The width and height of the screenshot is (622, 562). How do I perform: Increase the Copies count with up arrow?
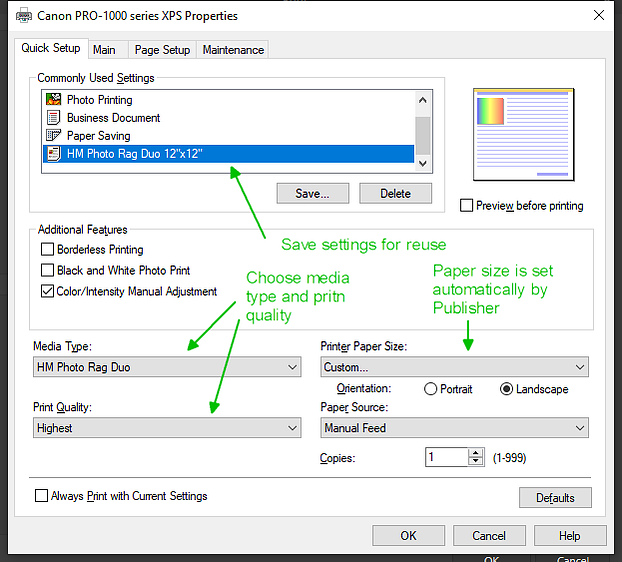click(x=475, y=453)
